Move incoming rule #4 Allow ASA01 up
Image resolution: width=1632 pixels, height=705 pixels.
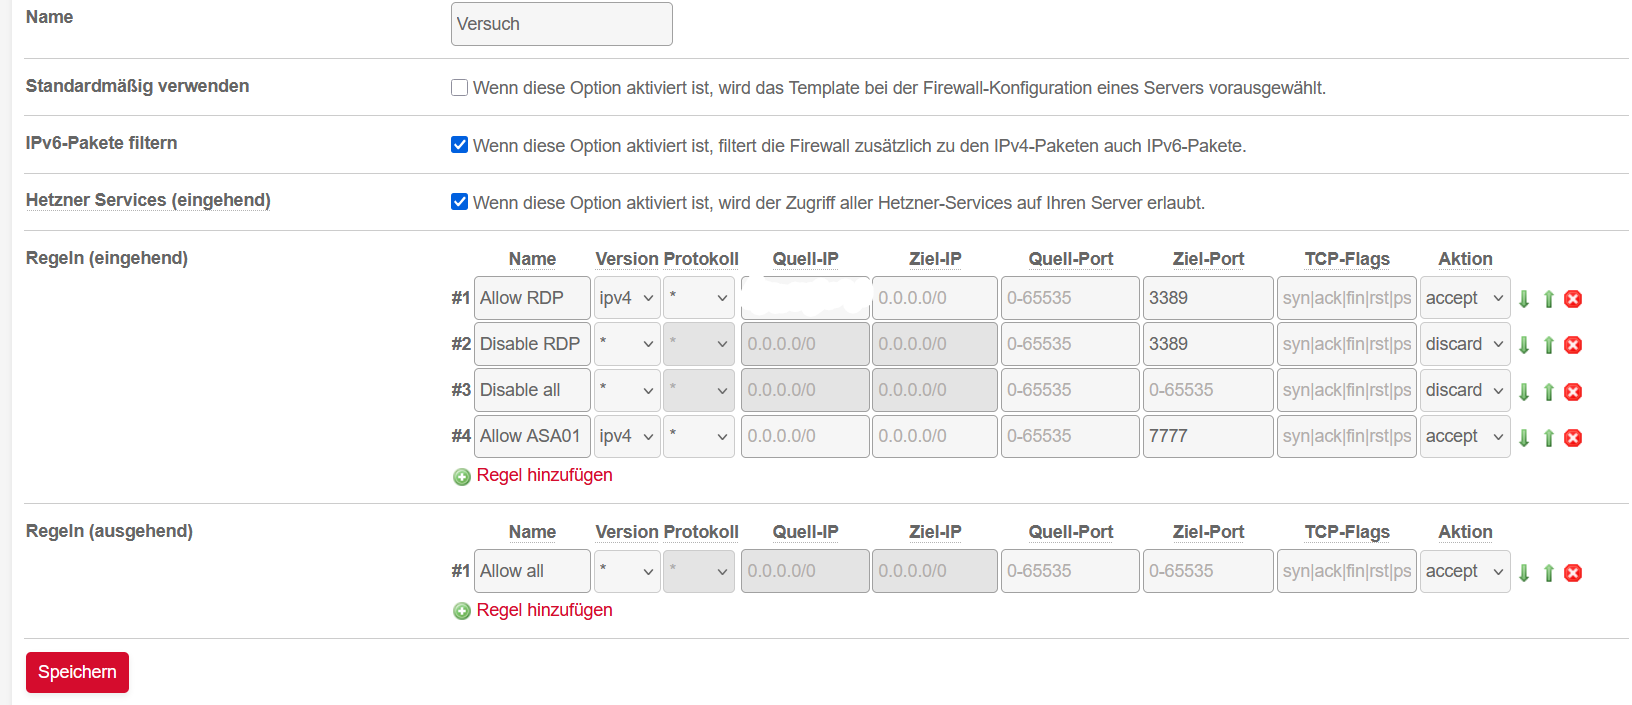point(1549,438)
